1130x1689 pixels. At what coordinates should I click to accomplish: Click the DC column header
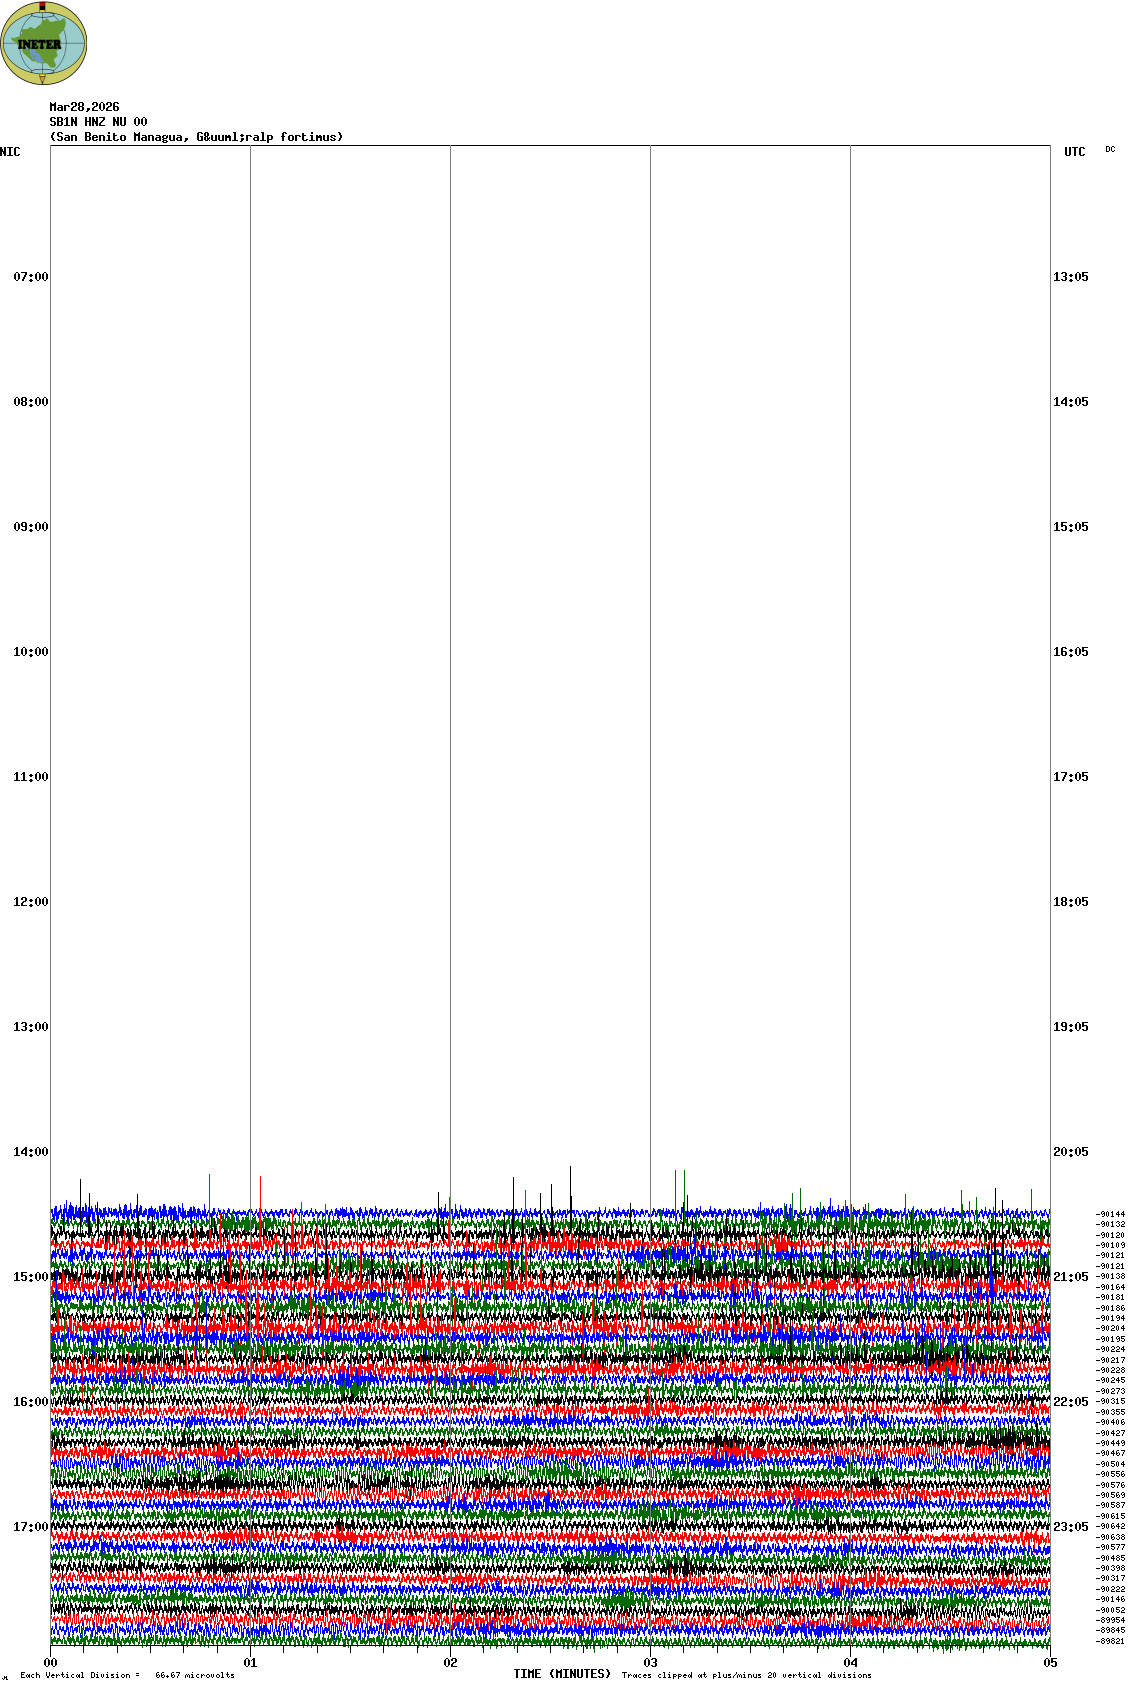[x=1110, y=150]
